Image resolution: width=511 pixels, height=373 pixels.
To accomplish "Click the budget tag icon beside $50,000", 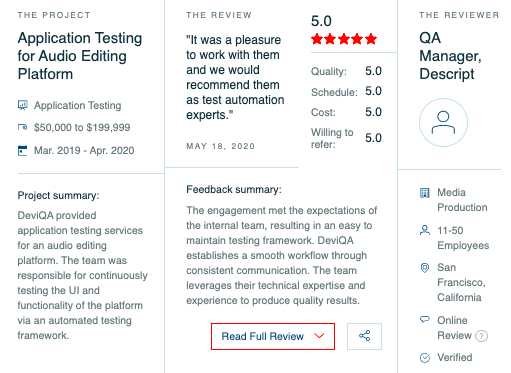I will click(x=22, y=127).
